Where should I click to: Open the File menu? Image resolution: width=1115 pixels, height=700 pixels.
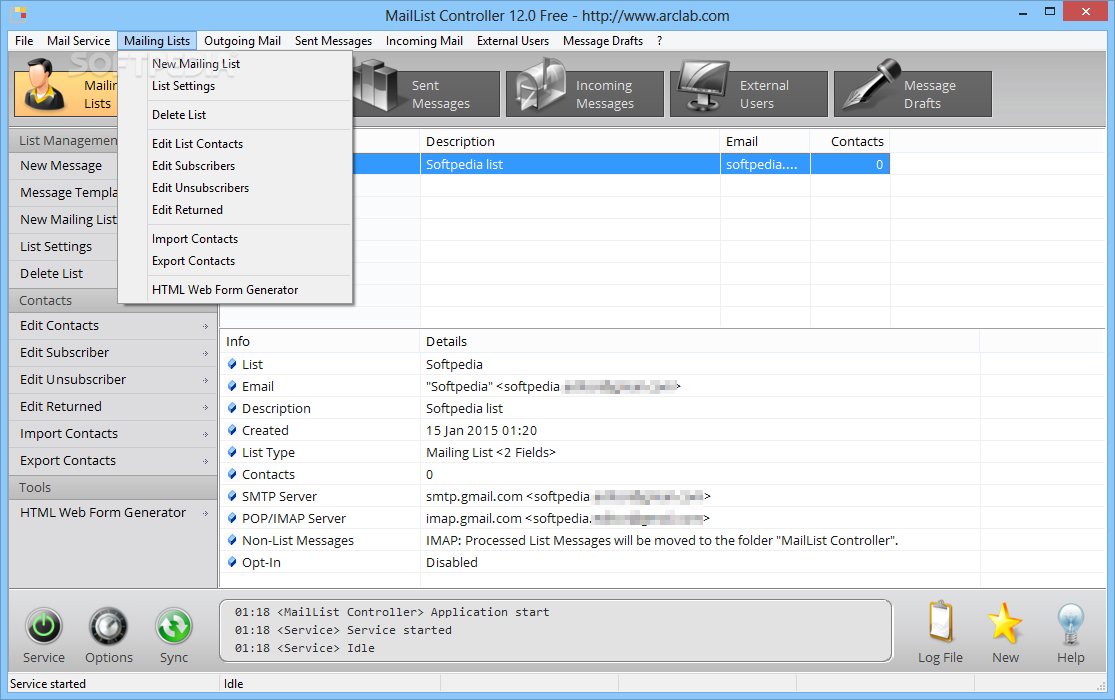click(23, 41)
